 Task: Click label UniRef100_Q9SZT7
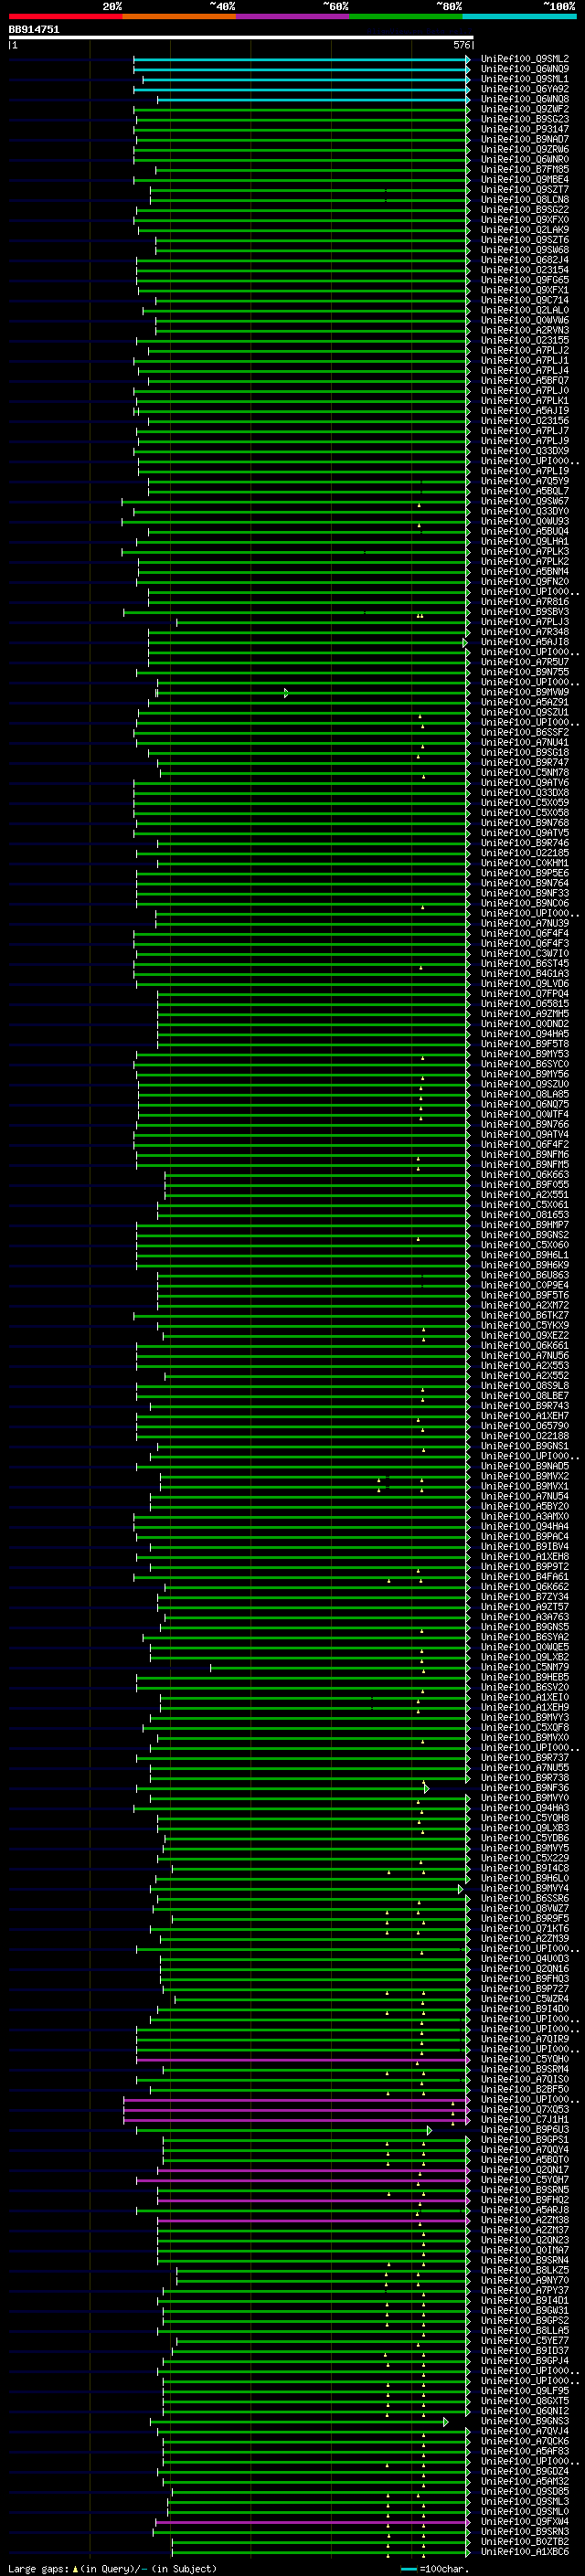point(525,189)
